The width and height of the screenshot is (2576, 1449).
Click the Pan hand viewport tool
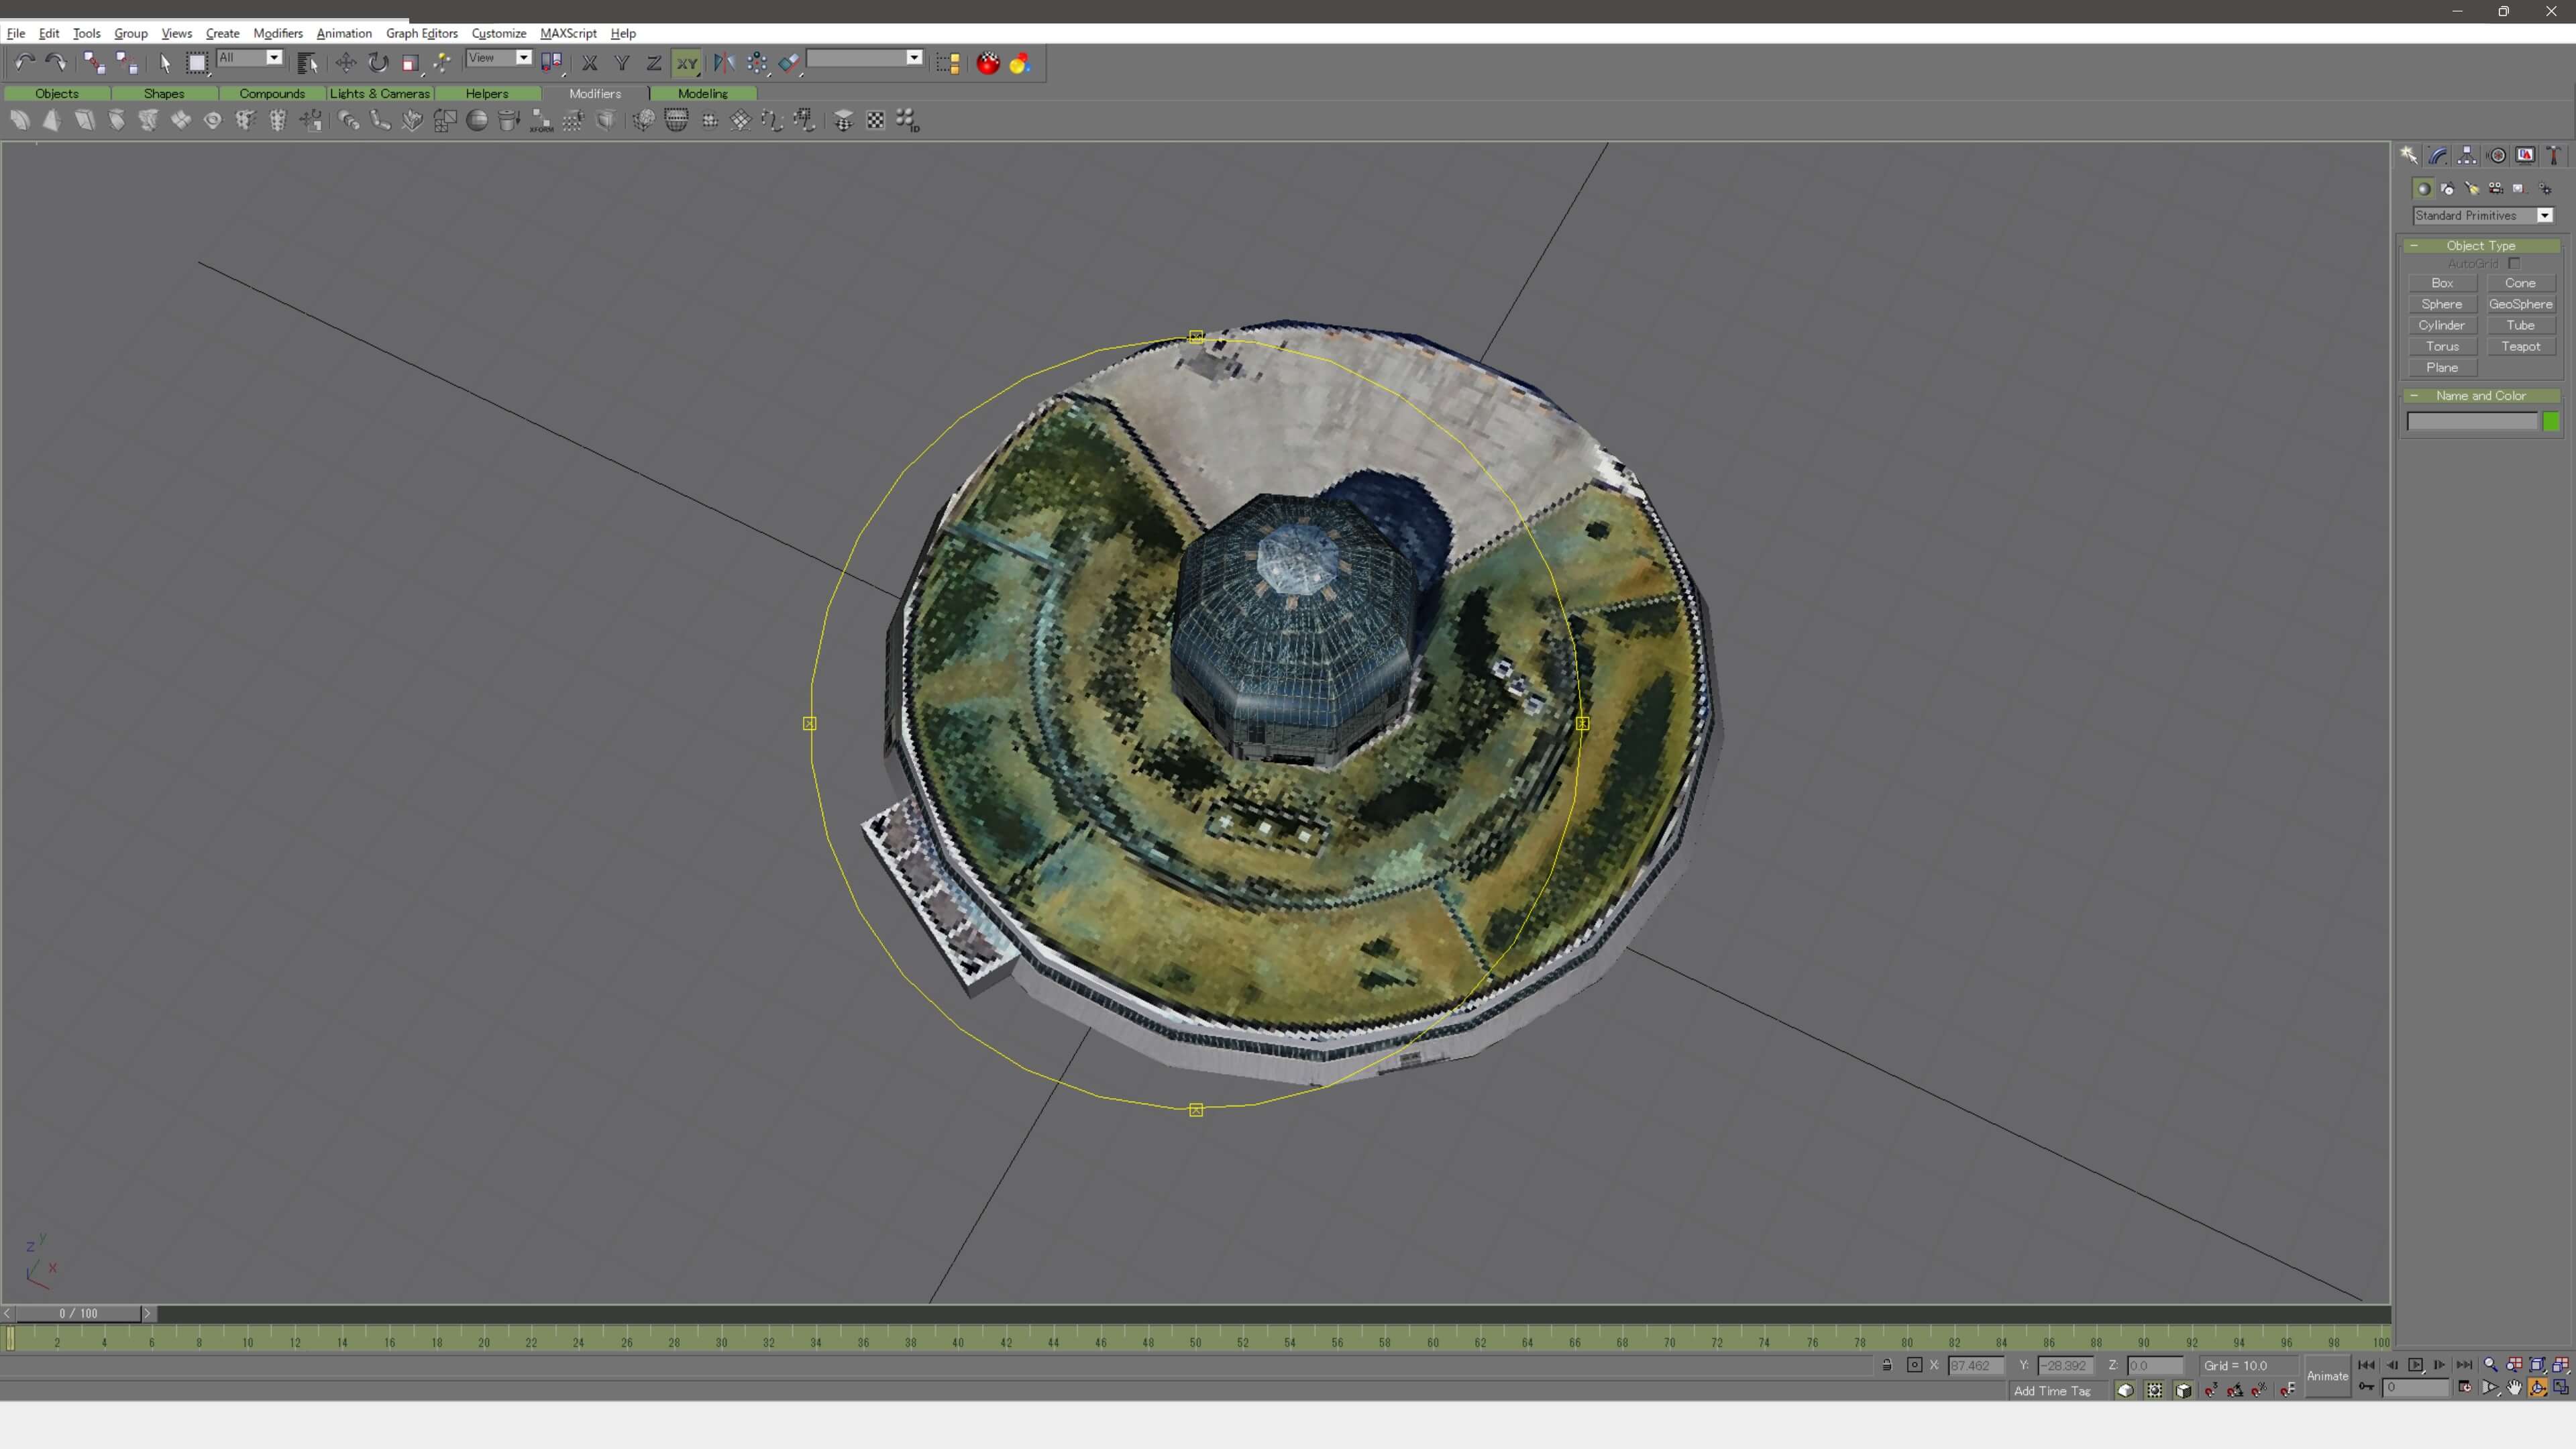(2514, 1388)
